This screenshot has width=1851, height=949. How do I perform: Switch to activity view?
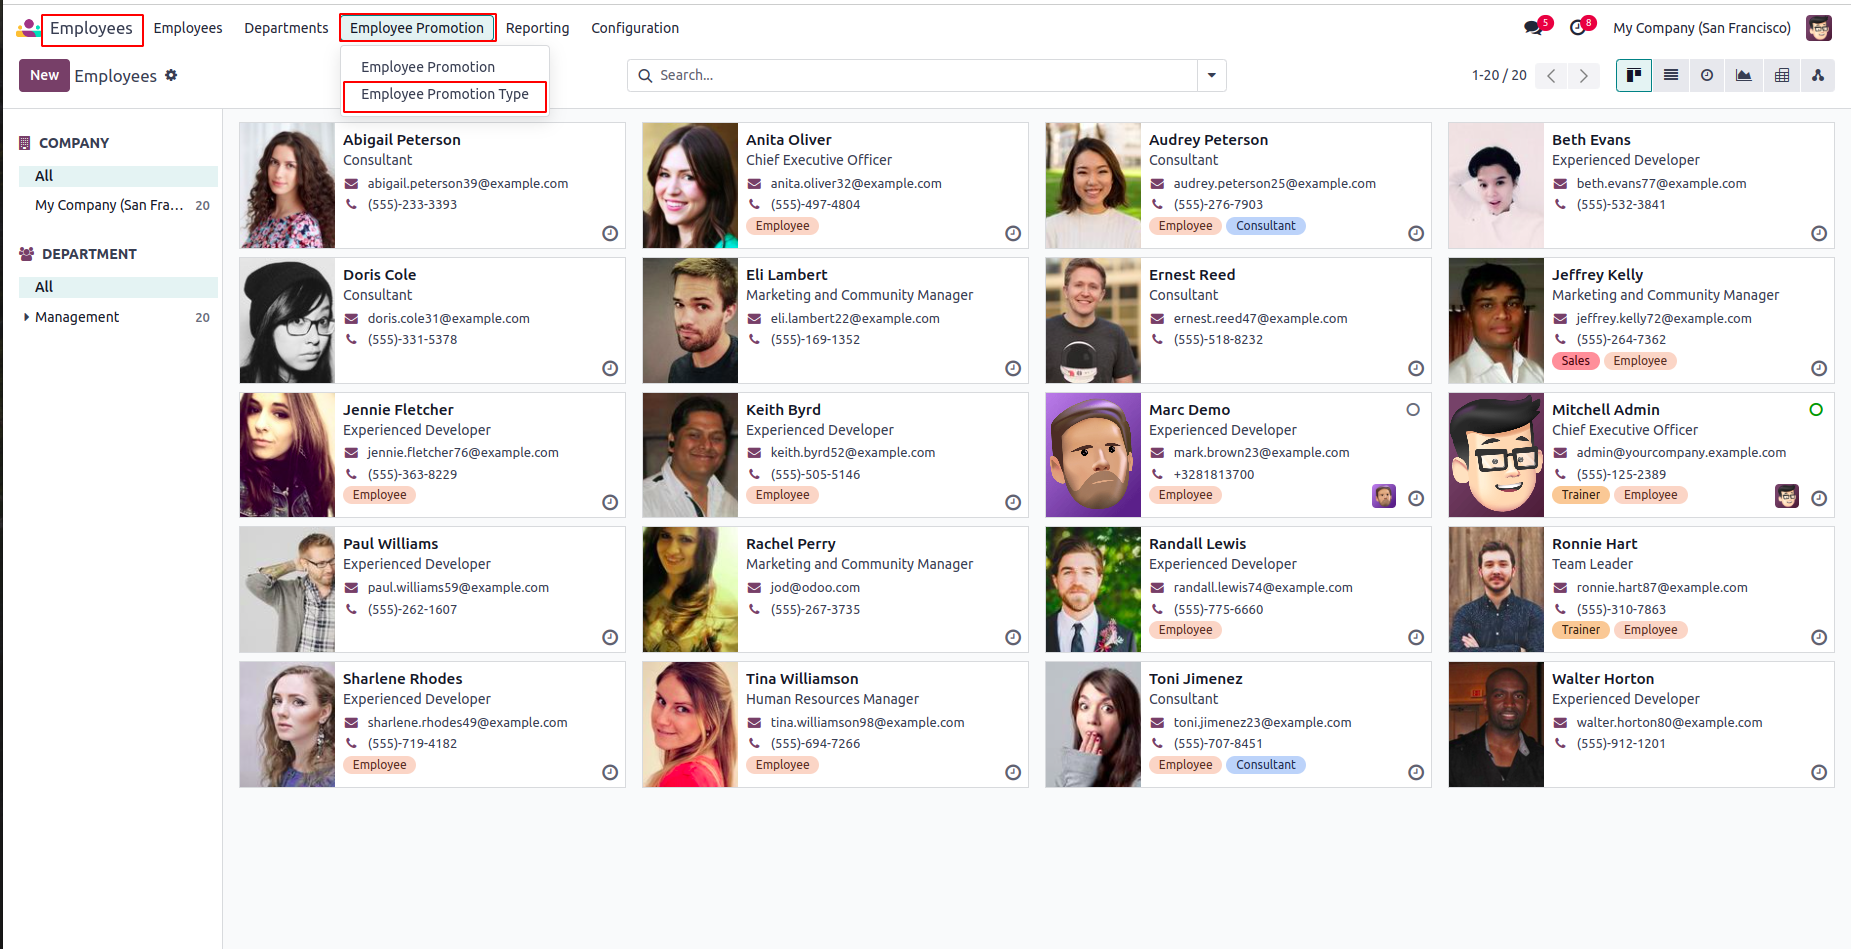pyautogui.click(x=1707, y=75)
